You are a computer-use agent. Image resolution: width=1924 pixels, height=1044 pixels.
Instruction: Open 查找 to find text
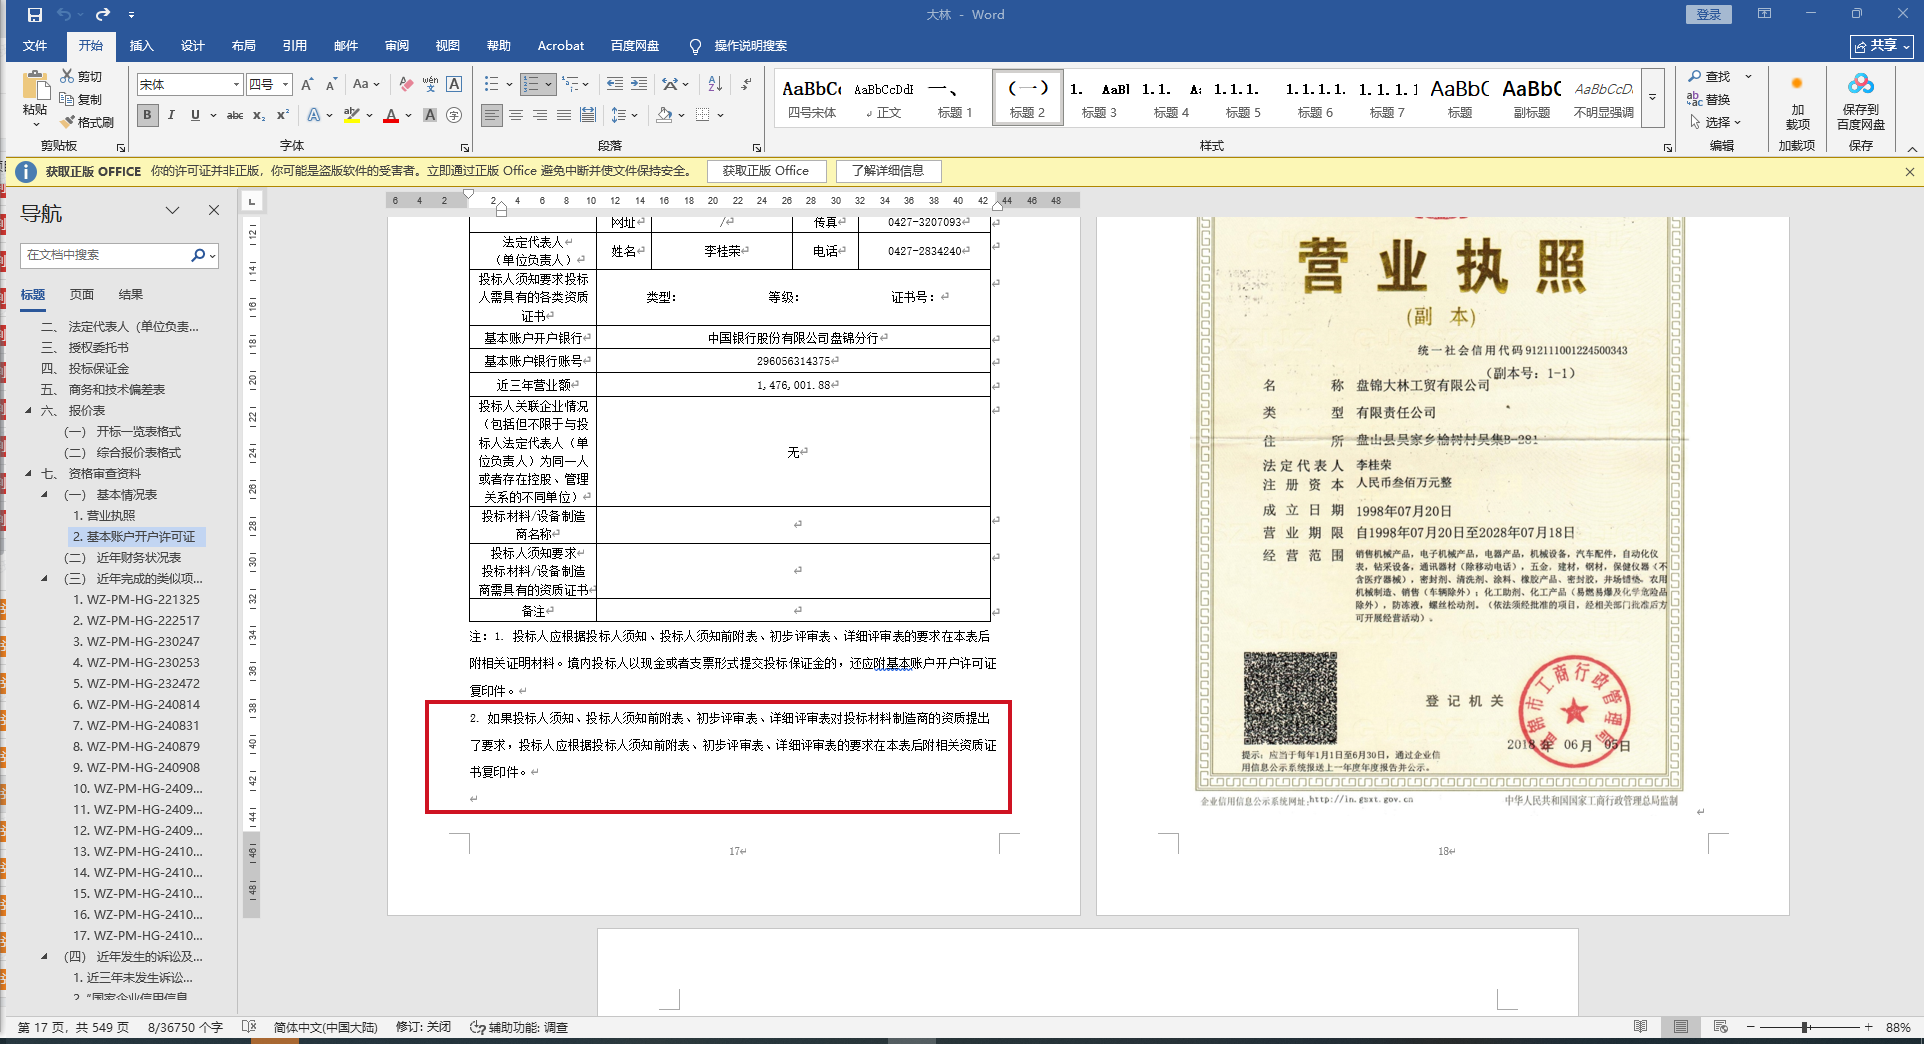point(1709,76)
